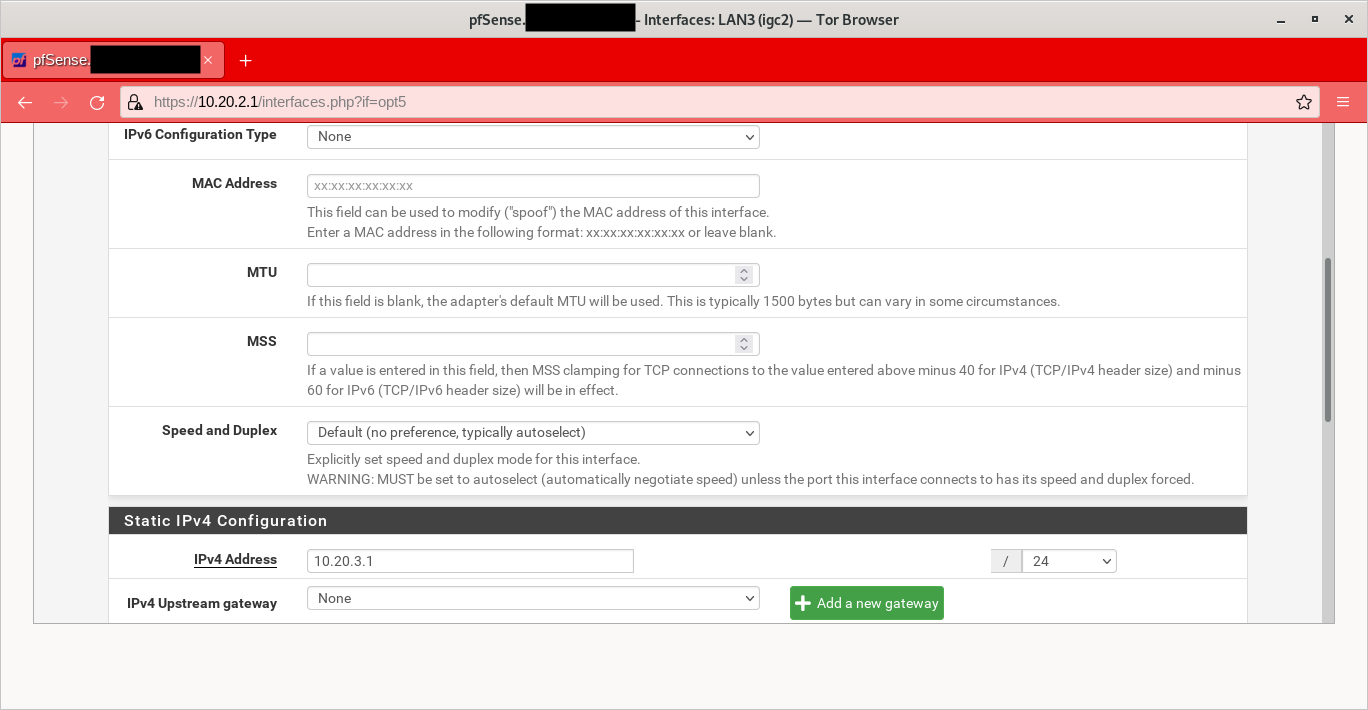Click the MSS value field
Screen dimensions: 1368x710
pyautogui.click(x=520, y=344)
